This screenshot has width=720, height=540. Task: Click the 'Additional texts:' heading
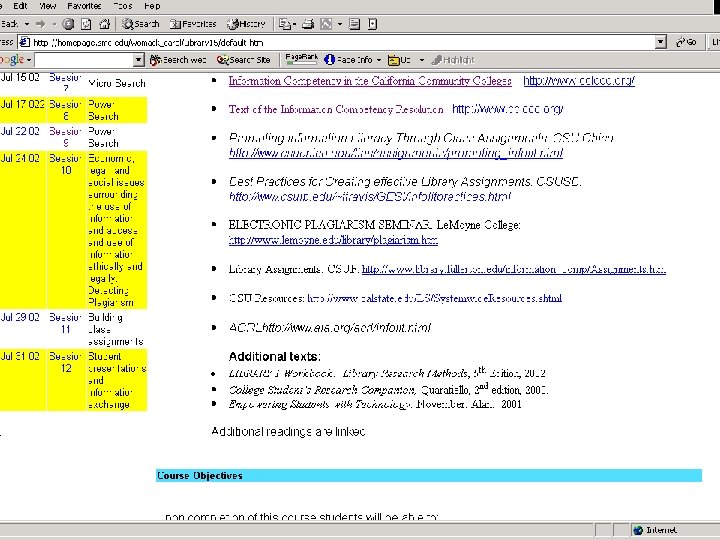click(275, 357)
